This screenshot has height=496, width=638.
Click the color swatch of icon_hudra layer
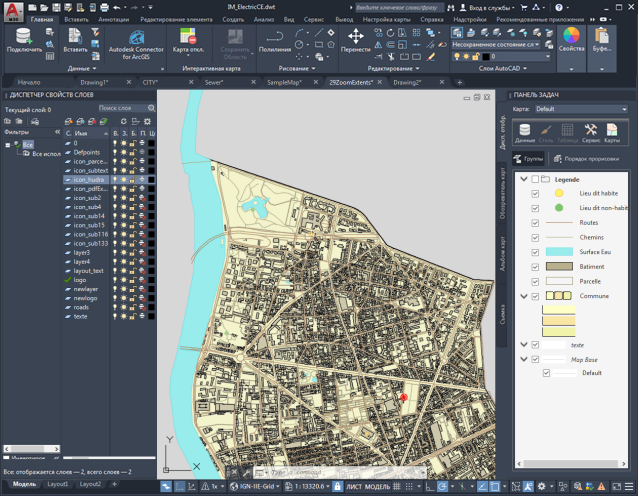point(151,180)
